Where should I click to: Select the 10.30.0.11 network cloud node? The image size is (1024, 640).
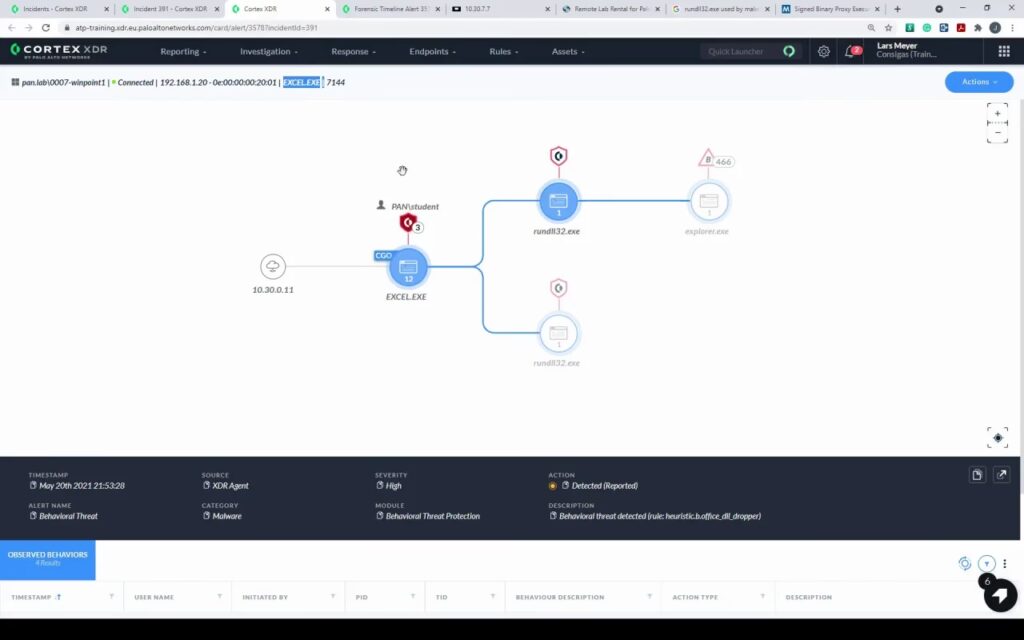point(273,266)
